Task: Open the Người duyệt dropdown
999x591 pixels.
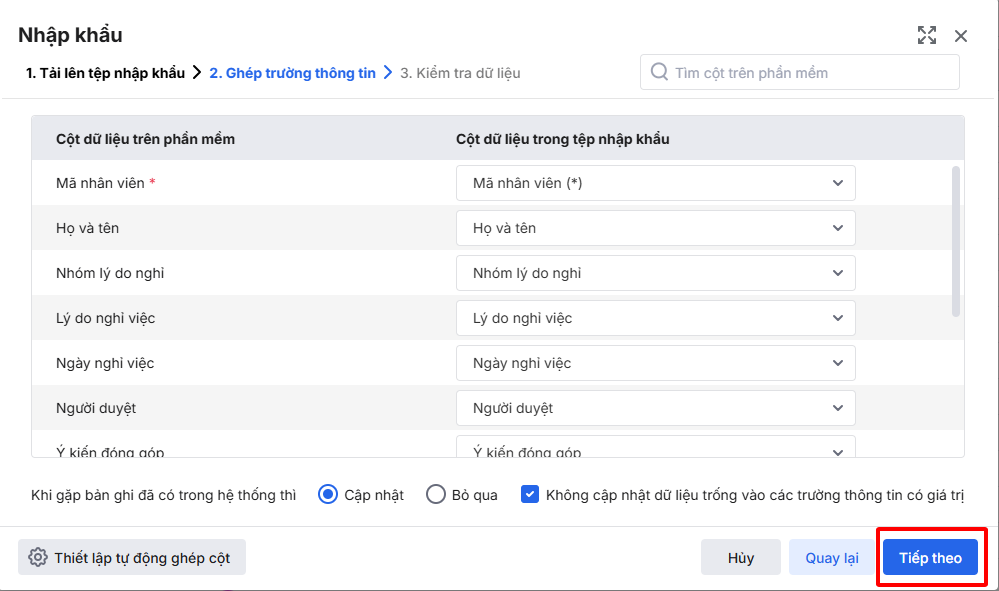Action: pyautogui.click(x=655, y=408)
